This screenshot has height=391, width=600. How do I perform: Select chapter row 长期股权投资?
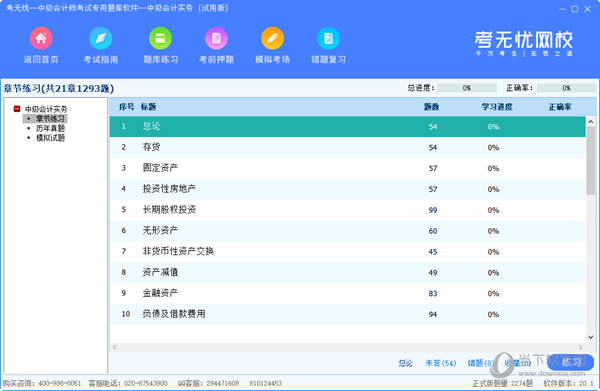pos(347,210)
